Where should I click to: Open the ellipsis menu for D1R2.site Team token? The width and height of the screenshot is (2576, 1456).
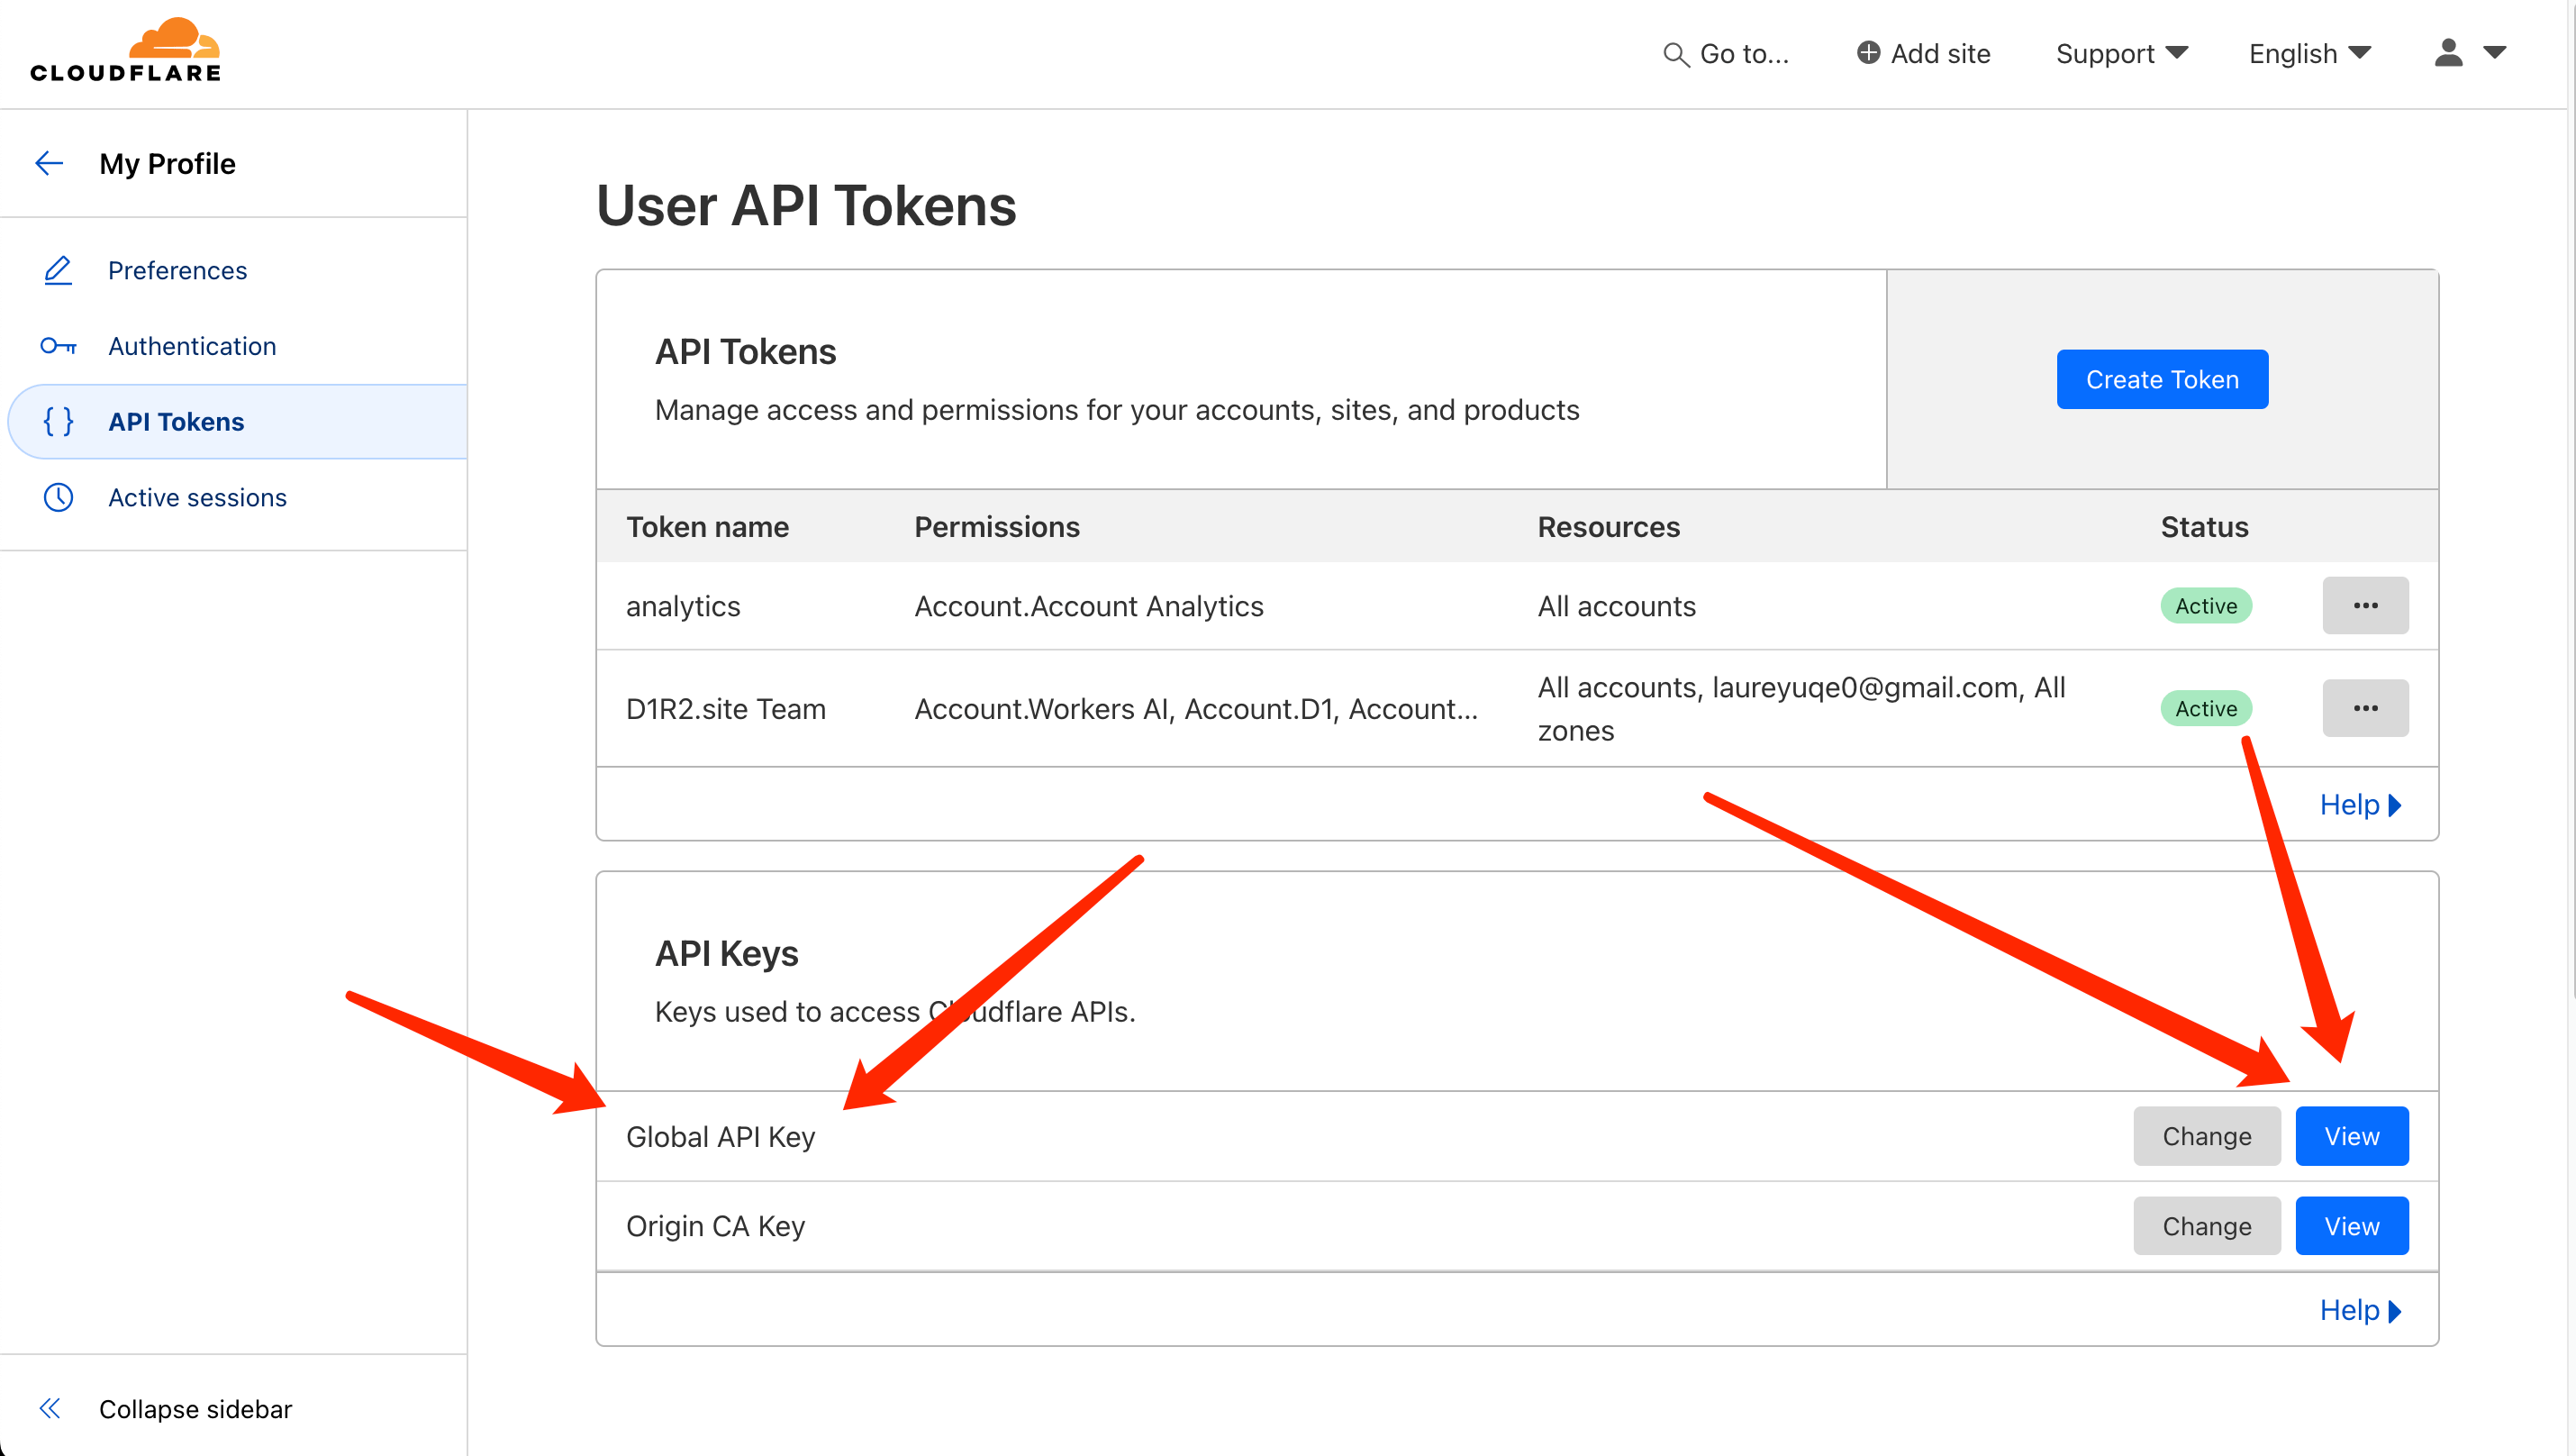point(2365,708)
